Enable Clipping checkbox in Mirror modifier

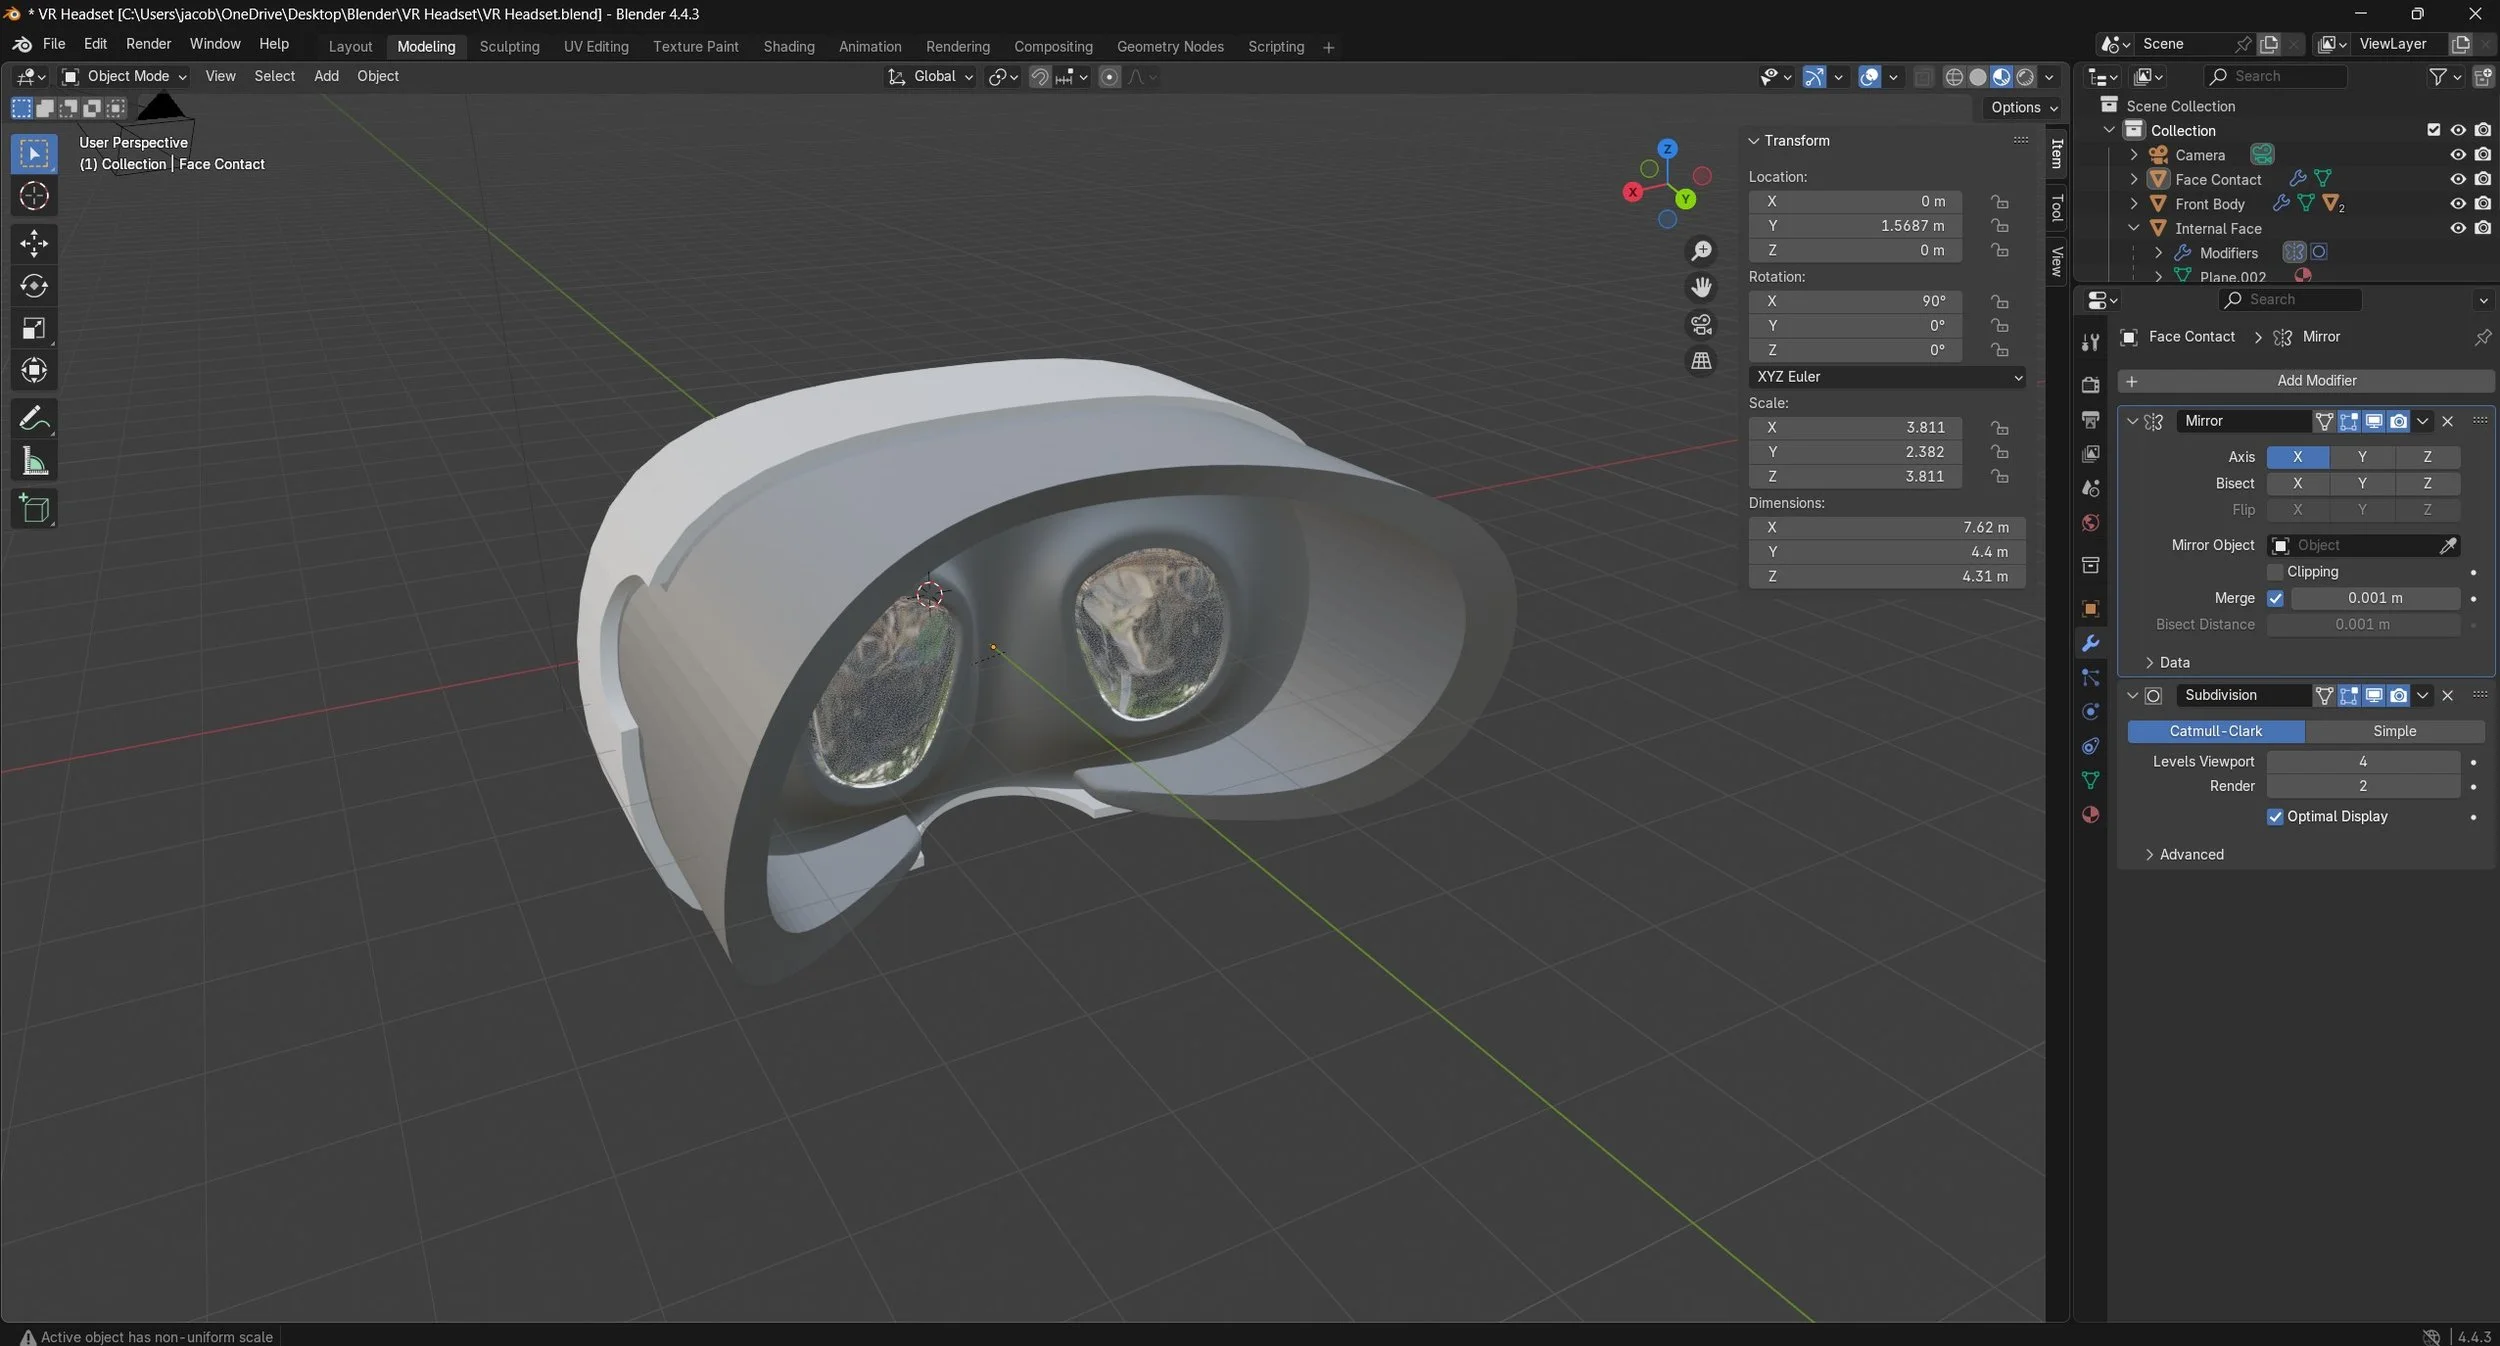tap(2275, 572)
